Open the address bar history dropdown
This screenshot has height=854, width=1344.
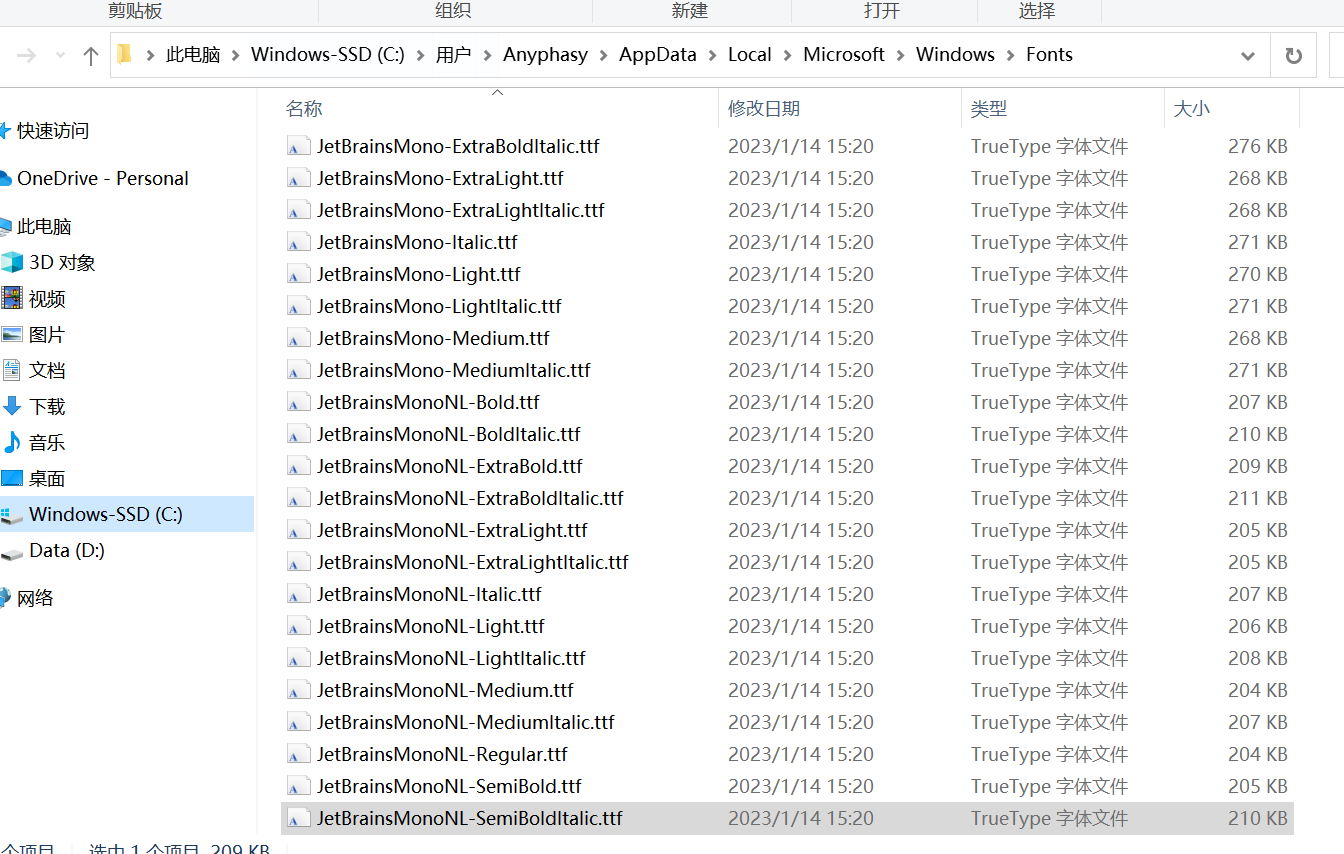coord(1247,56)
